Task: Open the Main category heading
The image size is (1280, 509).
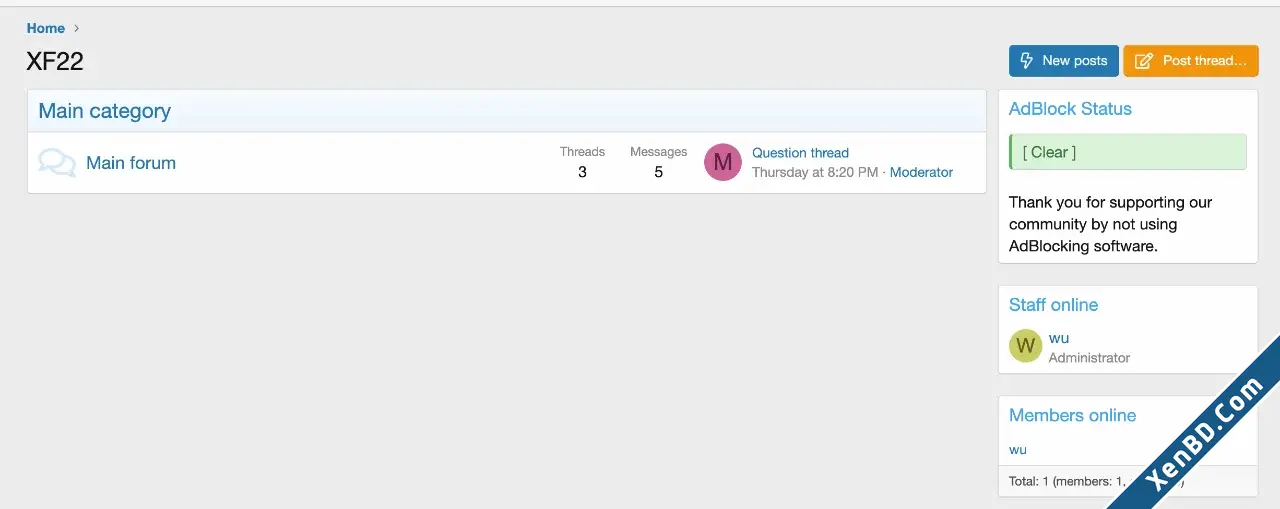Action: 105,111
